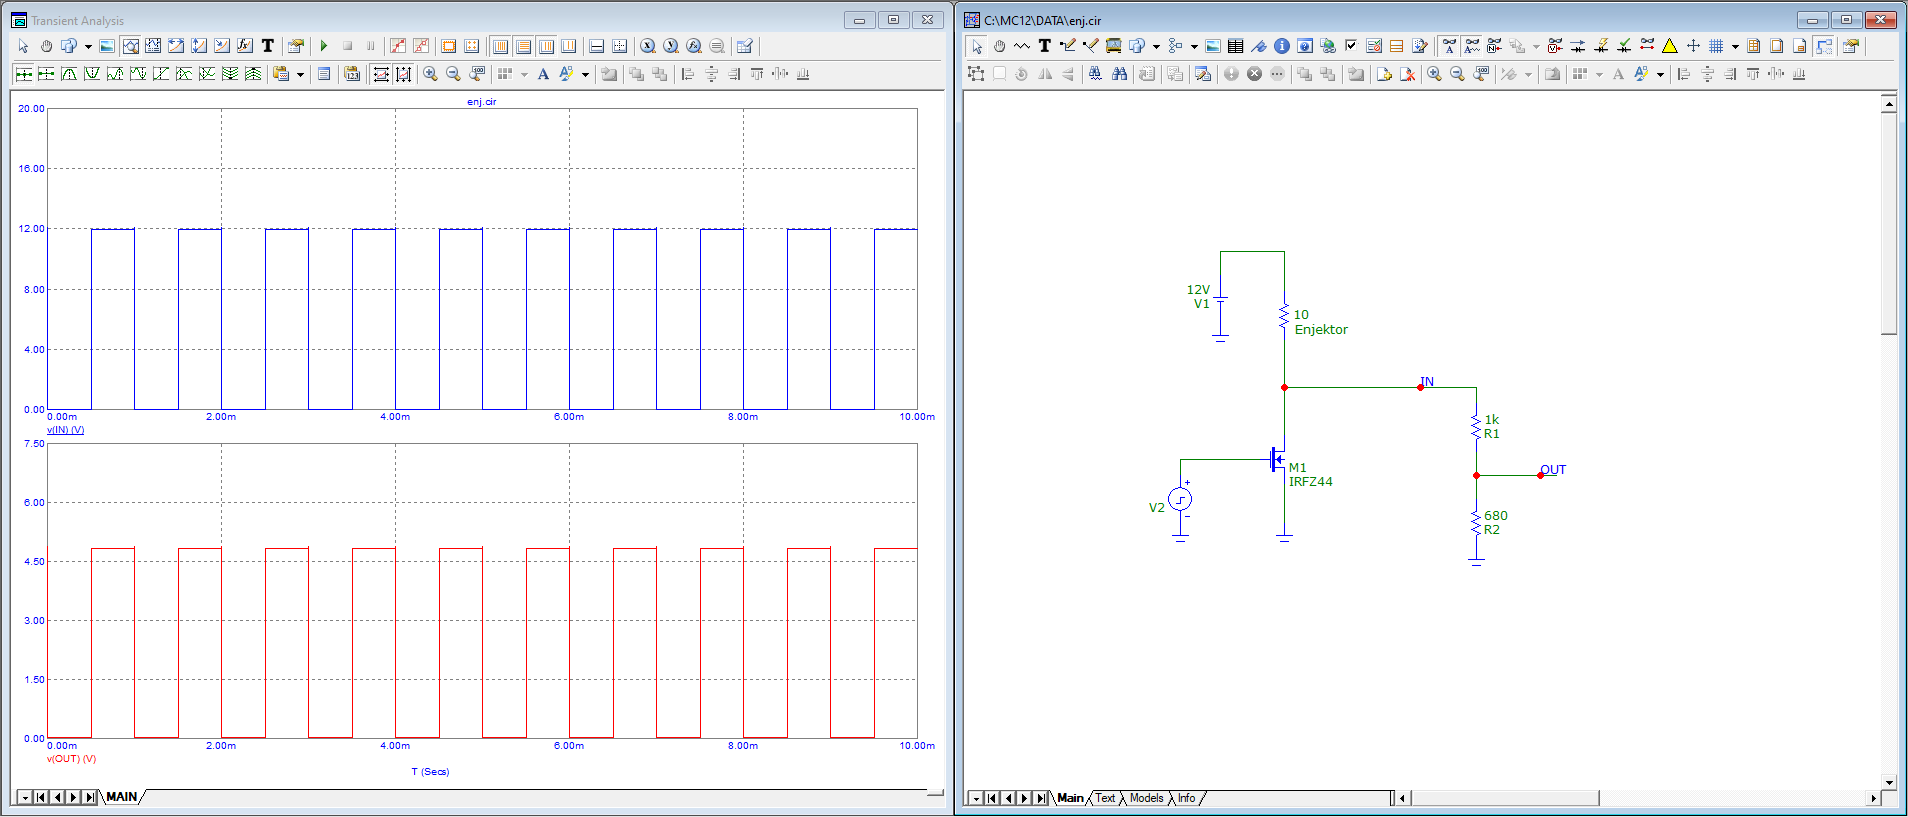1908x817 pixels.
Task: Toggle the horizontal-lines grid button in Transient Analysis
Action: (524, 46)
